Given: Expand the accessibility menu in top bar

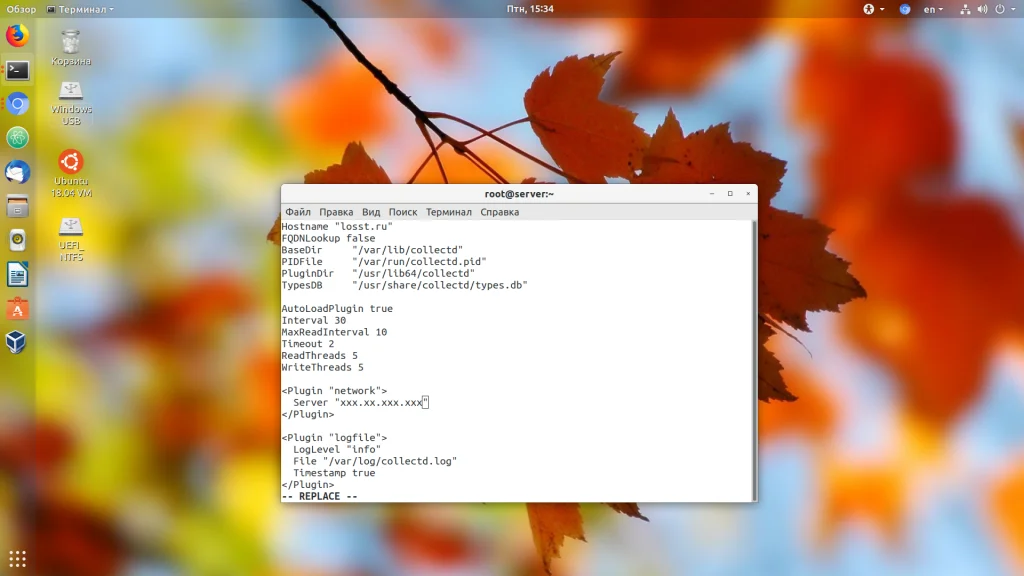Looking at the screenshot, I should [x=869, y=9].
